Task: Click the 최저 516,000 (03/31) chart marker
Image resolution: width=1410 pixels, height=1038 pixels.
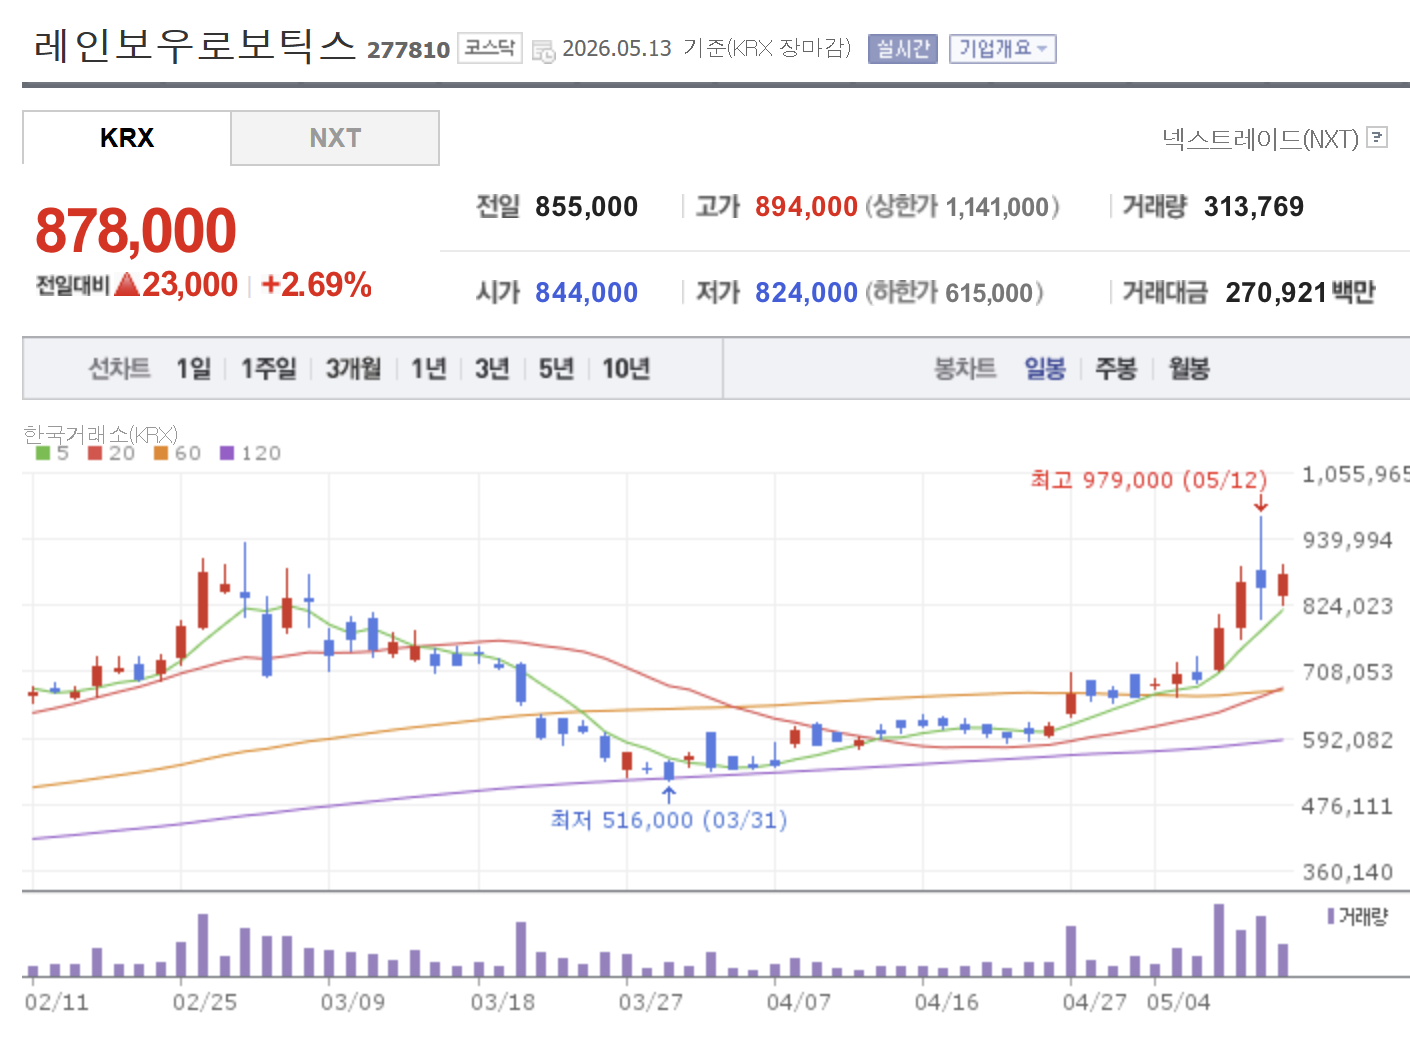Action: click(x=669, y=820)
